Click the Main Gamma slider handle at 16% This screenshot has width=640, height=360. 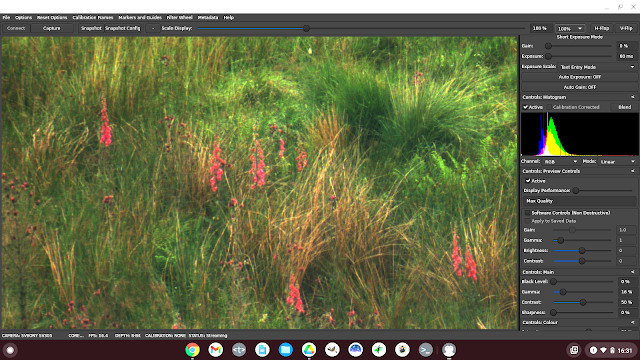pos(563,292)
